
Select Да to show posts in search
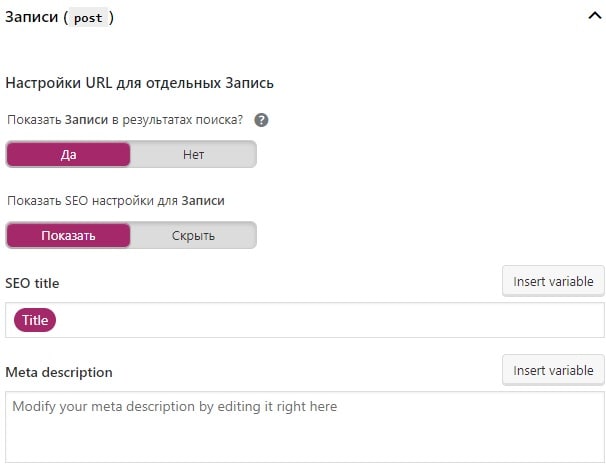pyautogui.click(x=68, y=155)
